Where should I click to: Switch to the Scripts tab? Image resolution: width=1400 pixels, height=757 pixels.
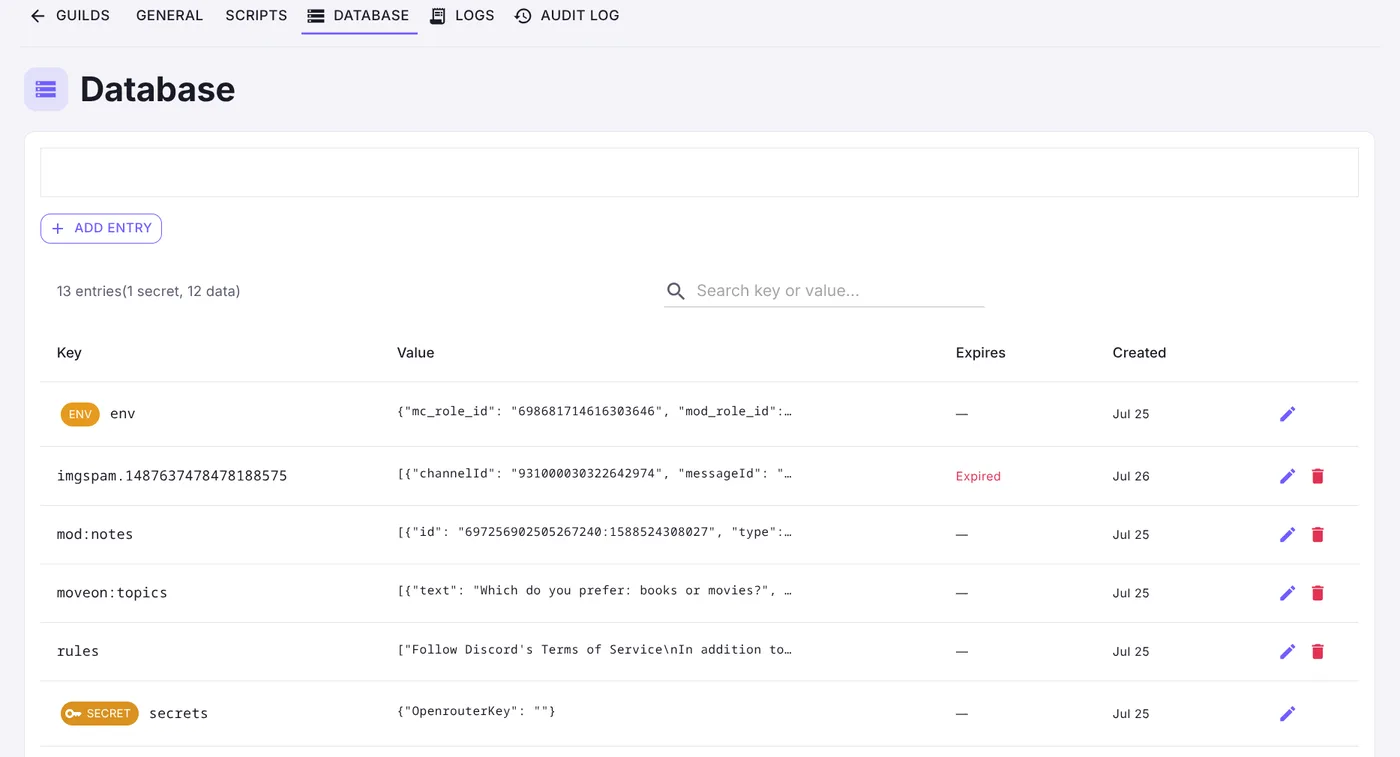(x=256, y=16)
